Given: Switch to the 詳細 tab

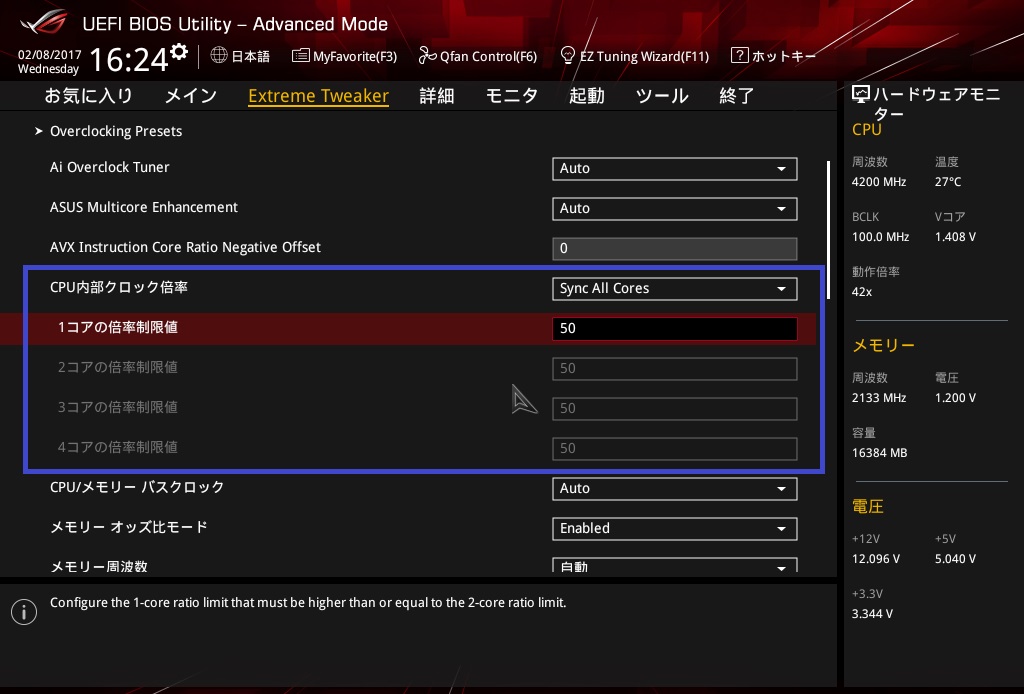Looking at the screenshot, I should click(x=437, y=96).
